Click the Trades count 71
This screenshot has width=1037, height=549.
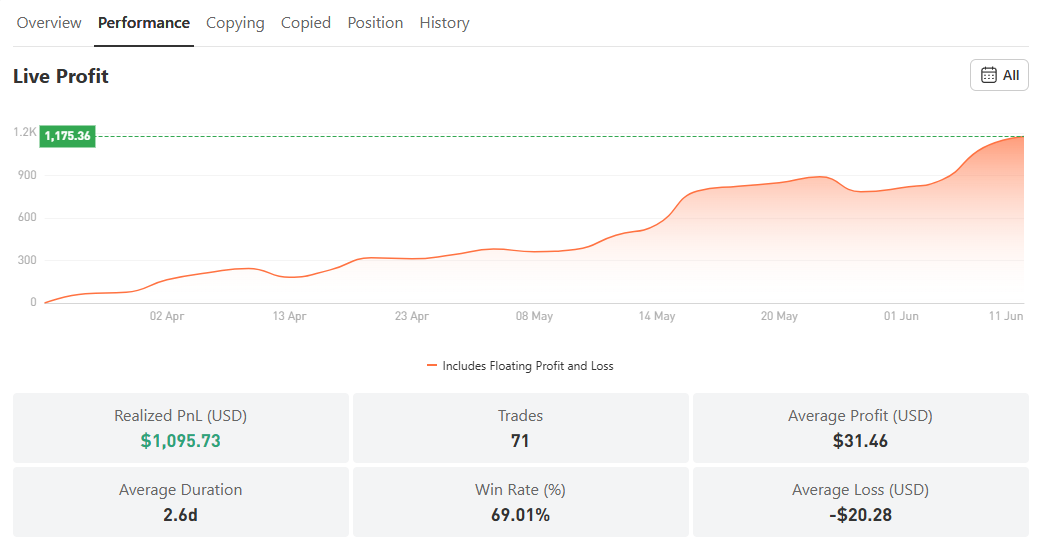(520, 441)
